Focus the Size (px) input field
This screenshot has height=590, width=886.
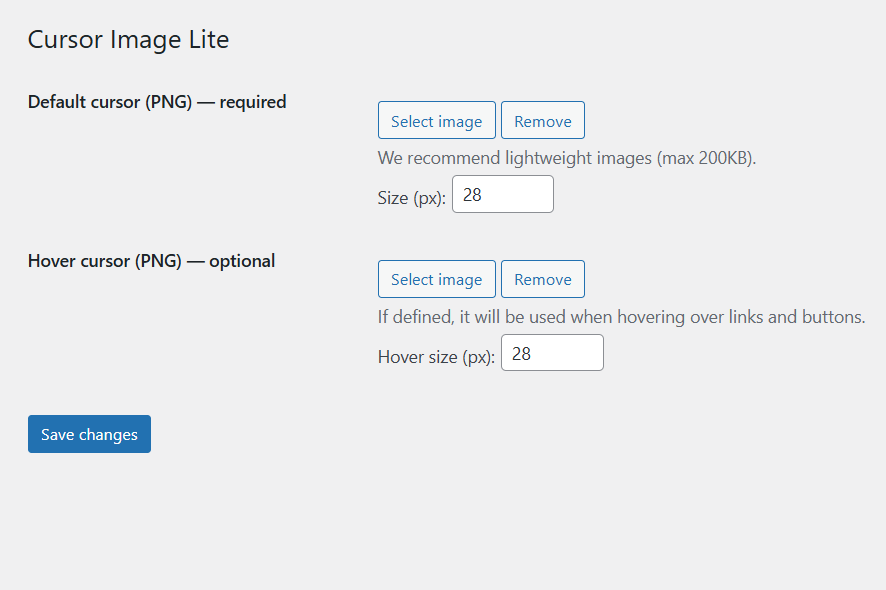(502, 194)
